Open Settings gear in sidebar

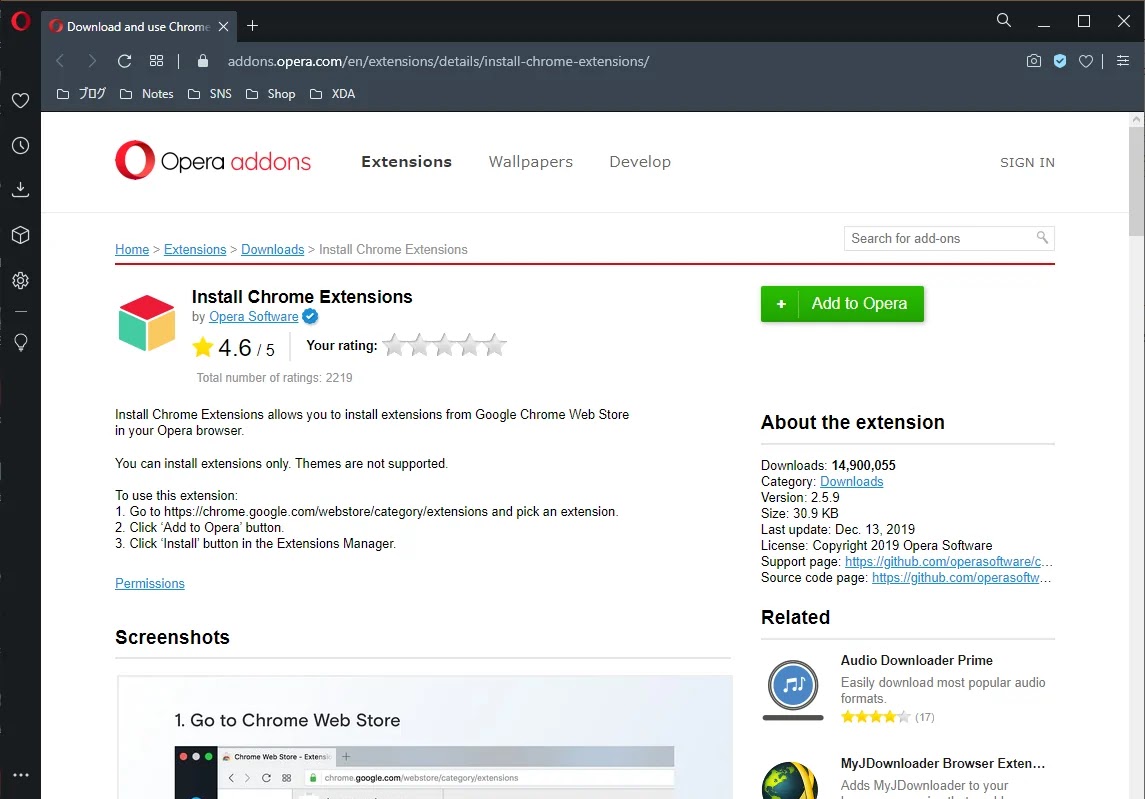(x=20, y=280)
